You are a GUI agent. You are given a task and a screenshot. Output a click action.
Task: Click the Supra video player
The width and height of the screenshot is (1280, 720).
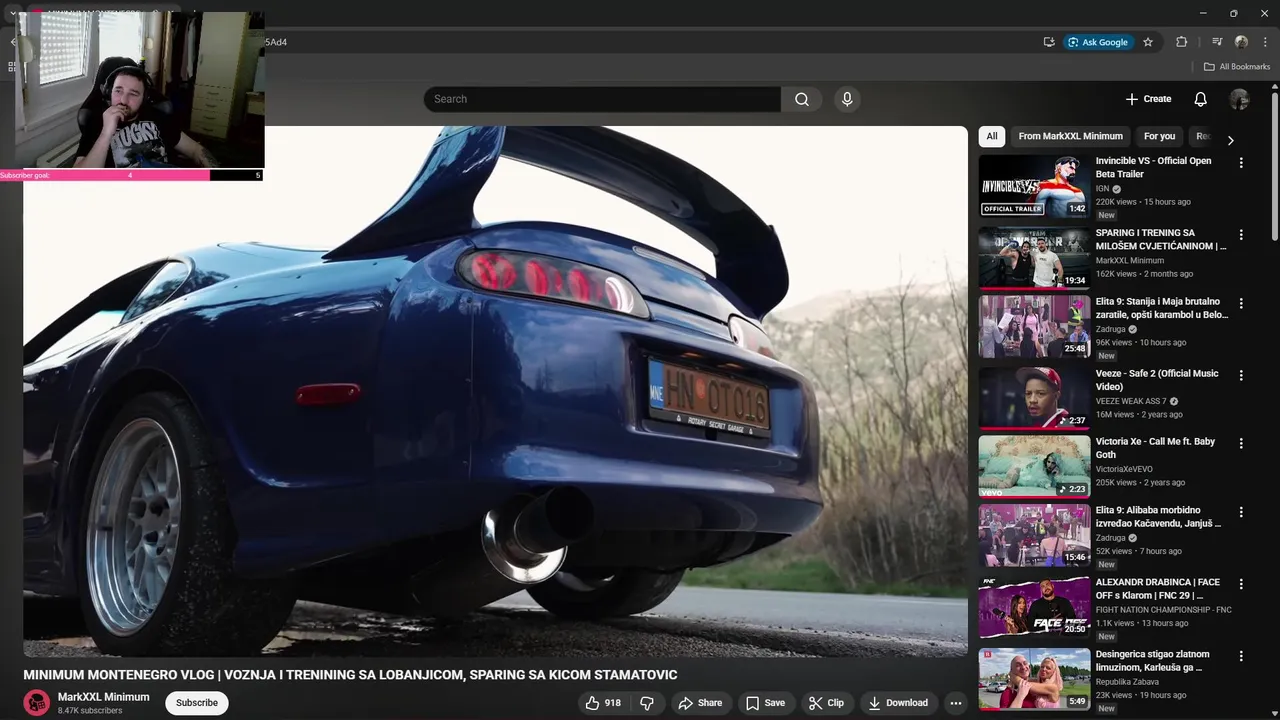click(x=495, y=391)
